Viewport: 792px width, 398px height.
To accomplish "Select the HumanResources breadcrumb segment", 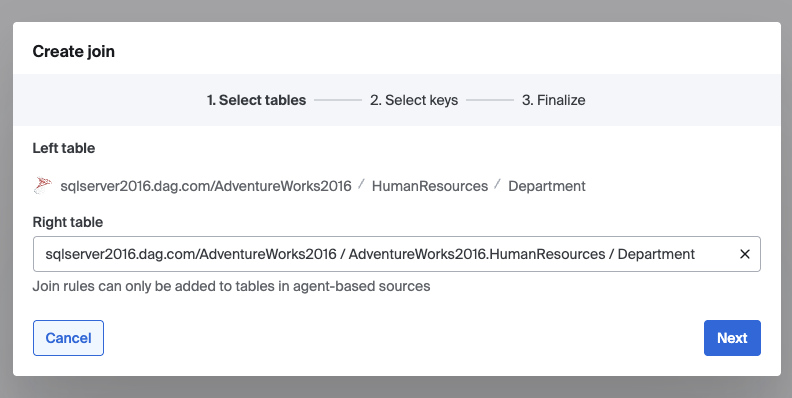I will pos(430,186).
